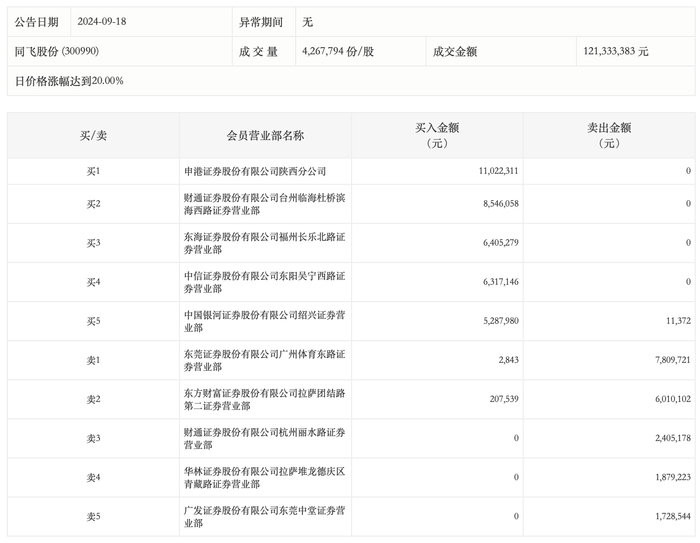Screen dimensions: 700x543
Task: Select the 买4 row label
Action: [x=93, y=282]
